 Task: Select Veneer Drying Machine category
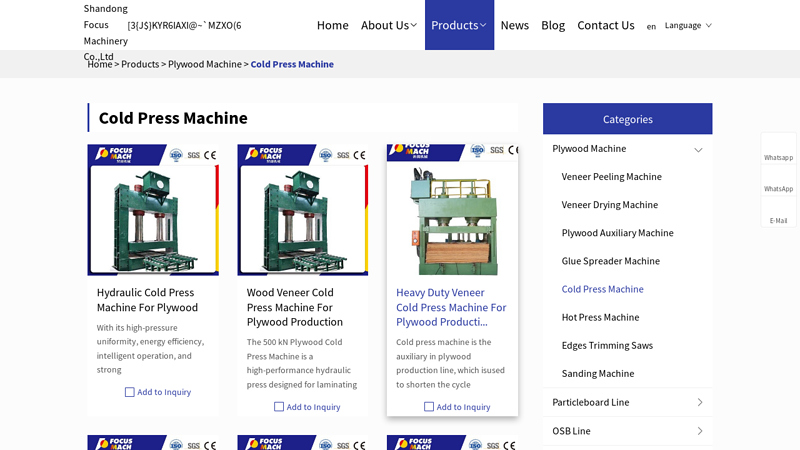(609, 205)
